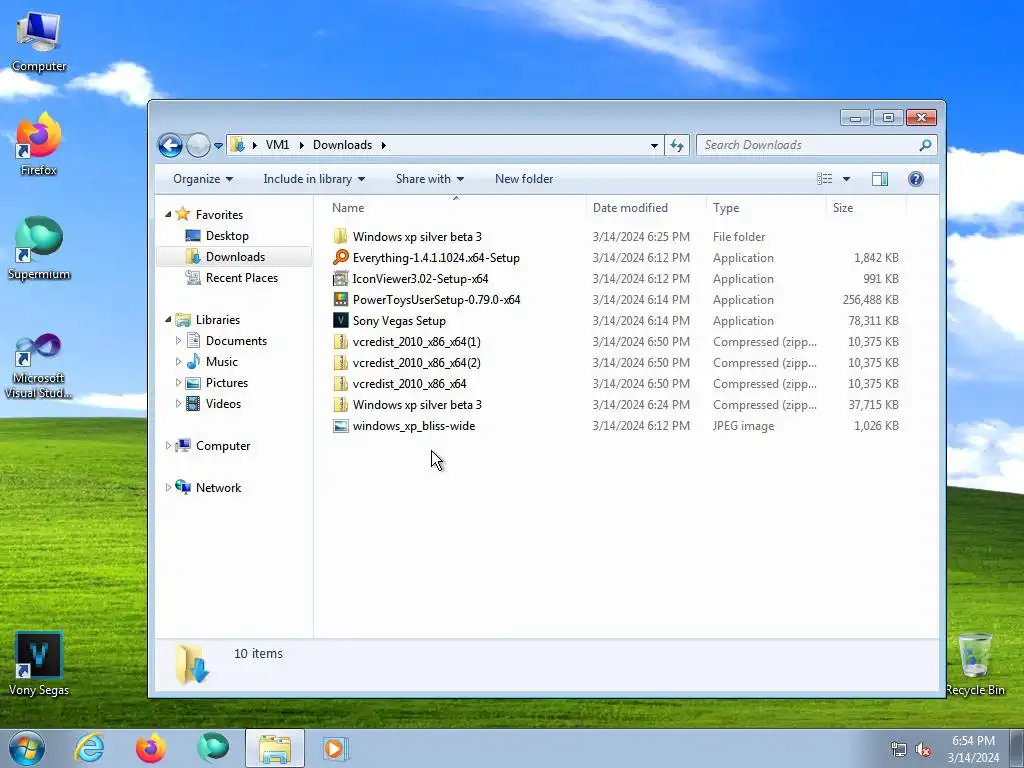Select the vcredist_2010_x86_x64 file name
1024x768 pixels.
(x=409, y=383)
